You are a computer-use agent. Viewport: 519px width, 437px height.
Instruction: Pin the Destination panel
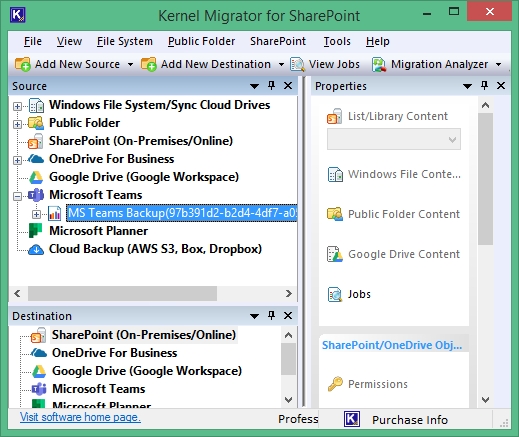271,315
